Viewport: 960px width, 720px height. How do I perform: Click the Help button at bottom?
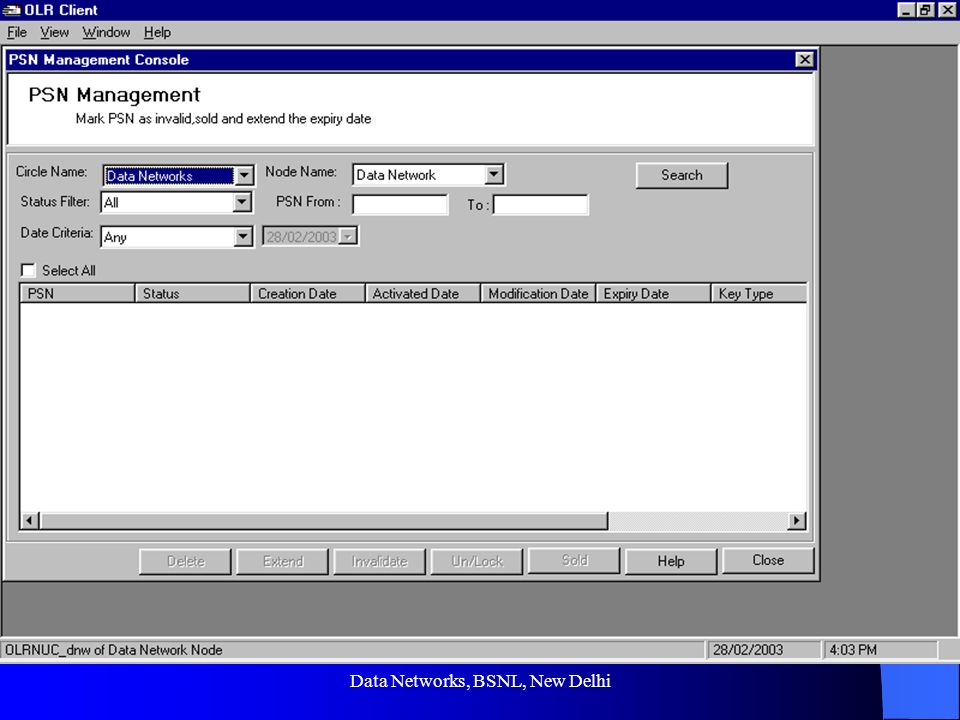coord(671,561)
